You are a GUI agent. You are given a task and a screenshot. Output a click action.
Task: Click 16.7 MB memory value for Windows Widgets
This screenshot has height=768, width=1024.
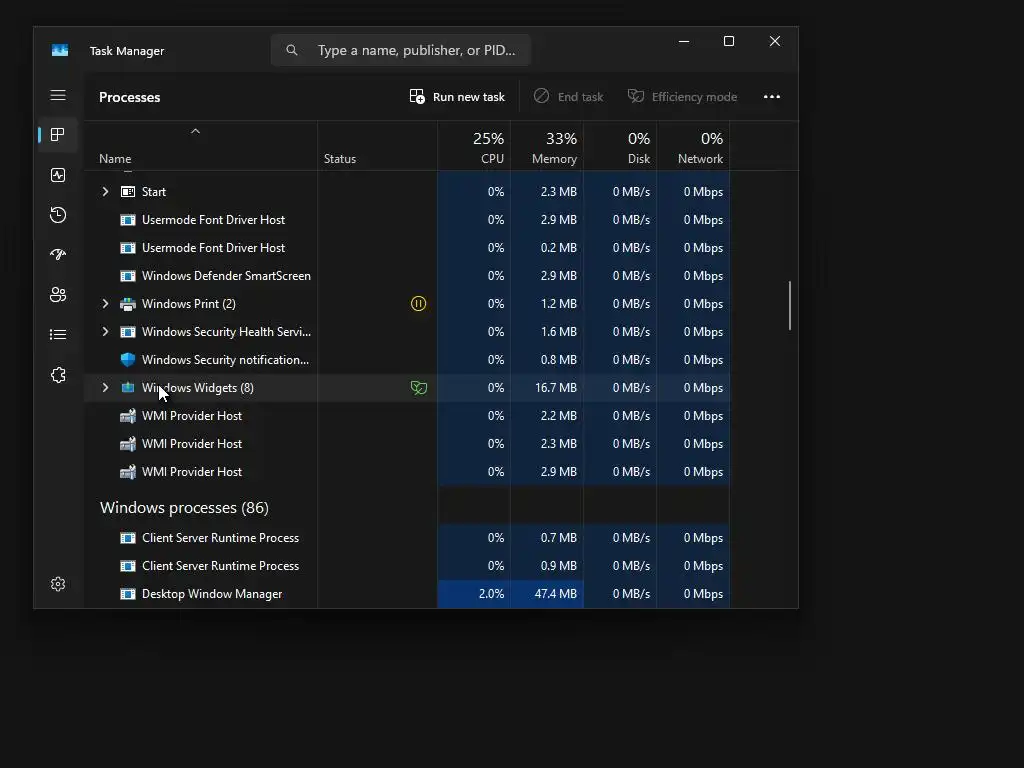[x=556, y=388]
